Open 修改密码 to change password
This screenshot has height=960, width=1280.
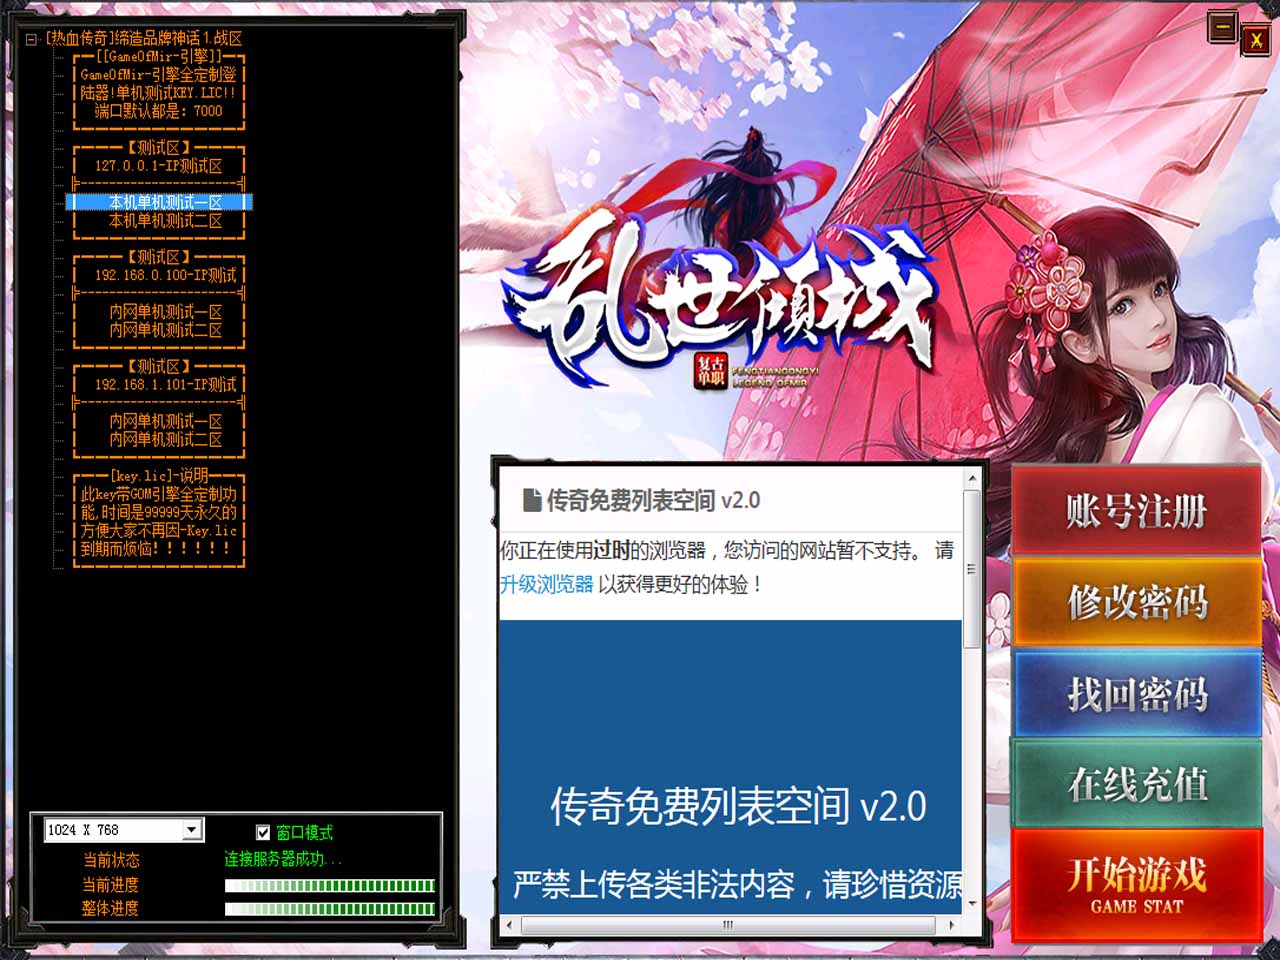point(1136,601)
